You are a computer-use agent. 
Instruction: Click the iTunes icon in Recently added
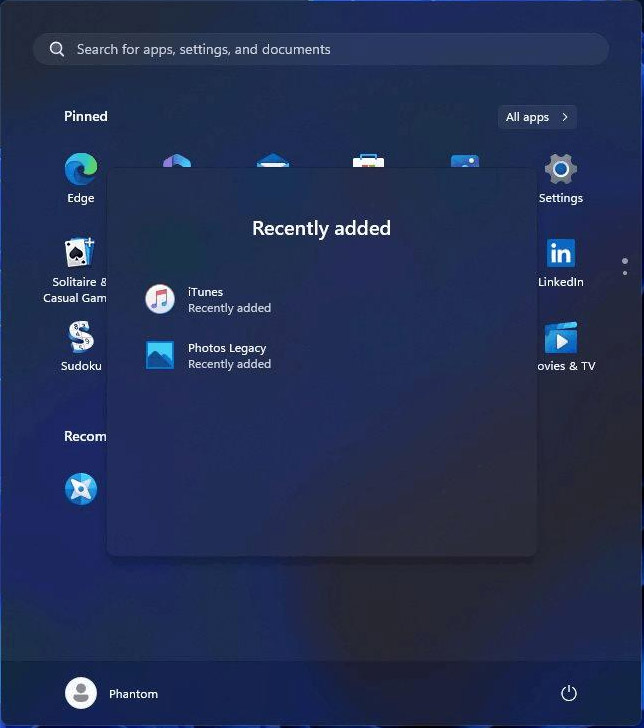click(x=160, y=299)
